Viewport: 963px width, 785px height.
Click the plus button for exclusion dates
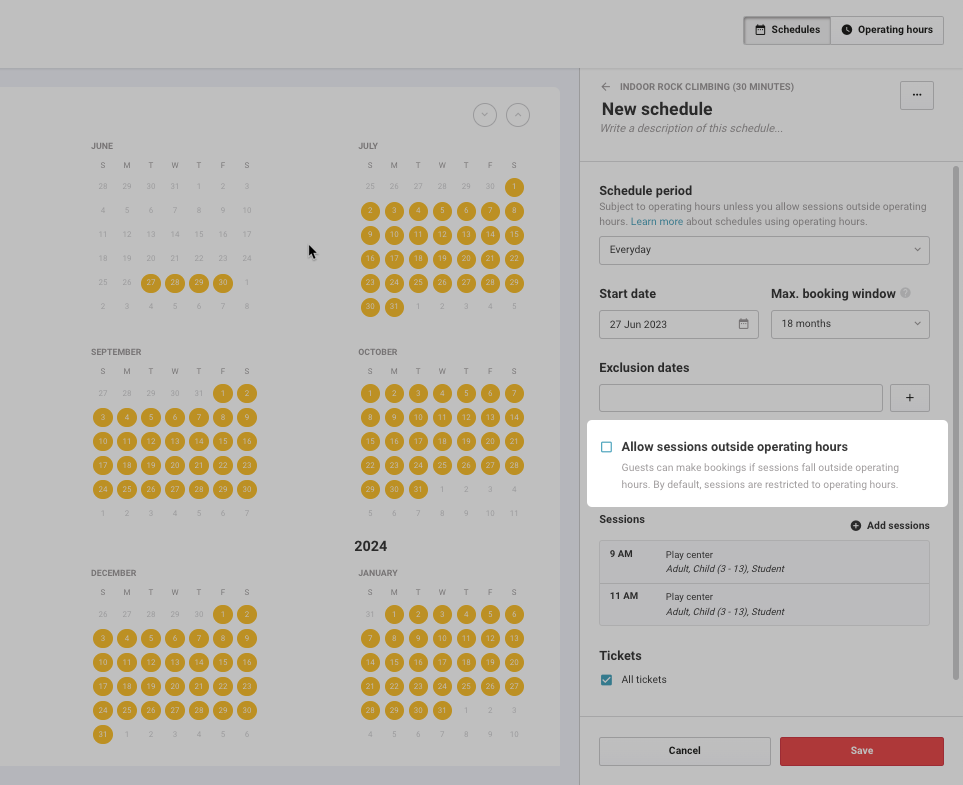(909, 397)
